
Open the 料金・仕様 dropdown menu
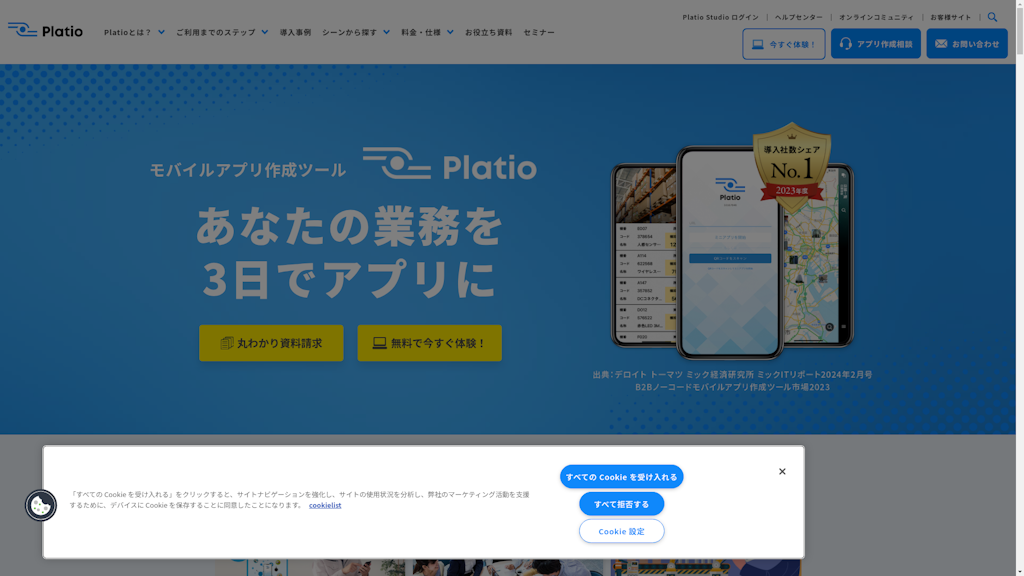pos(427,32)
